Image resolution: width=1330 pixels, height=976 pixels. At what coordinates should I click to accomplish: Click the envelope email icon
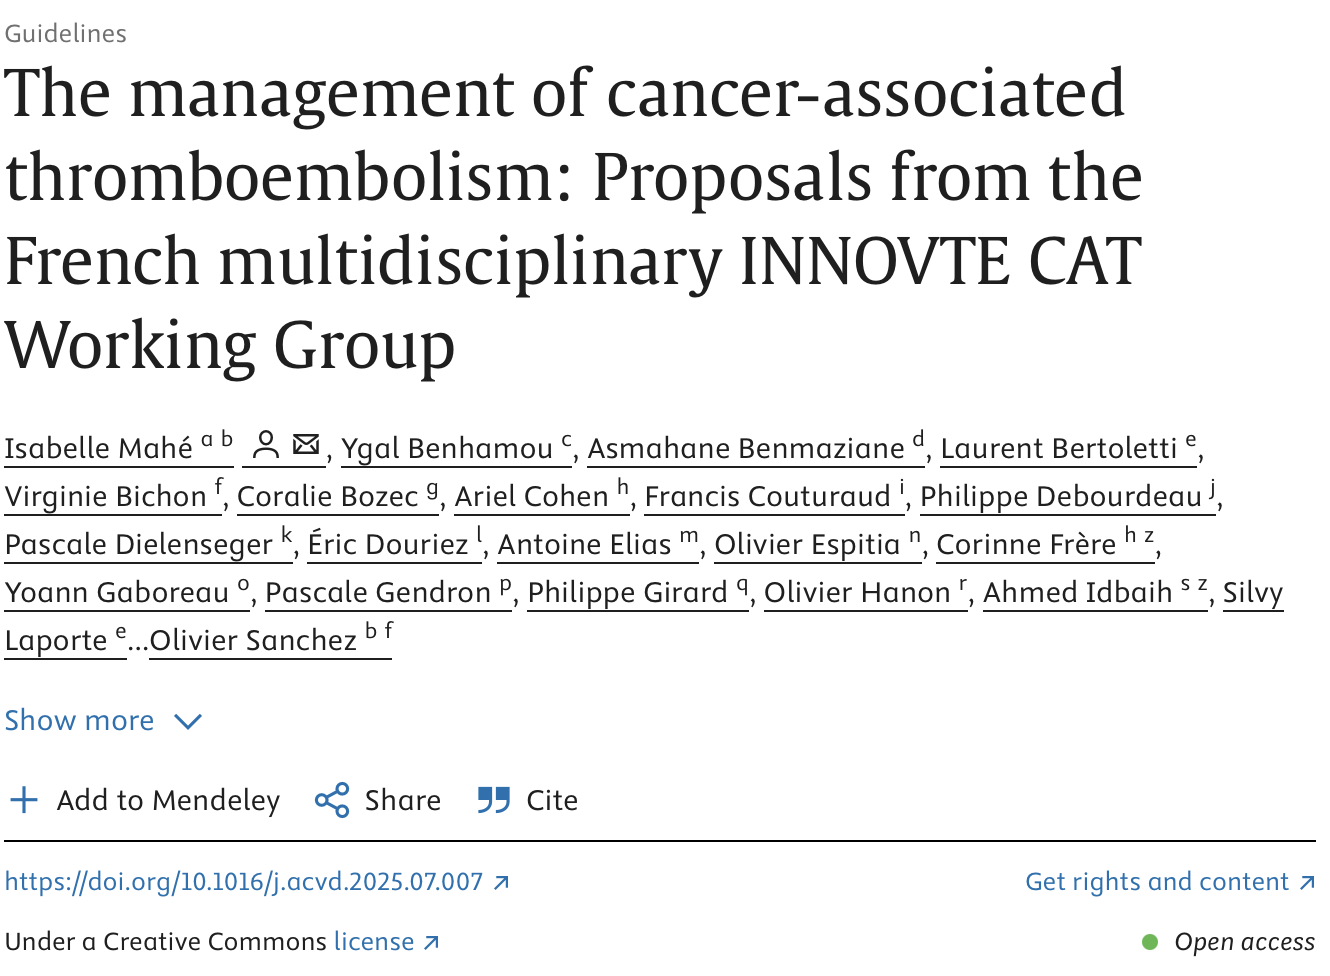coord(306,444)
